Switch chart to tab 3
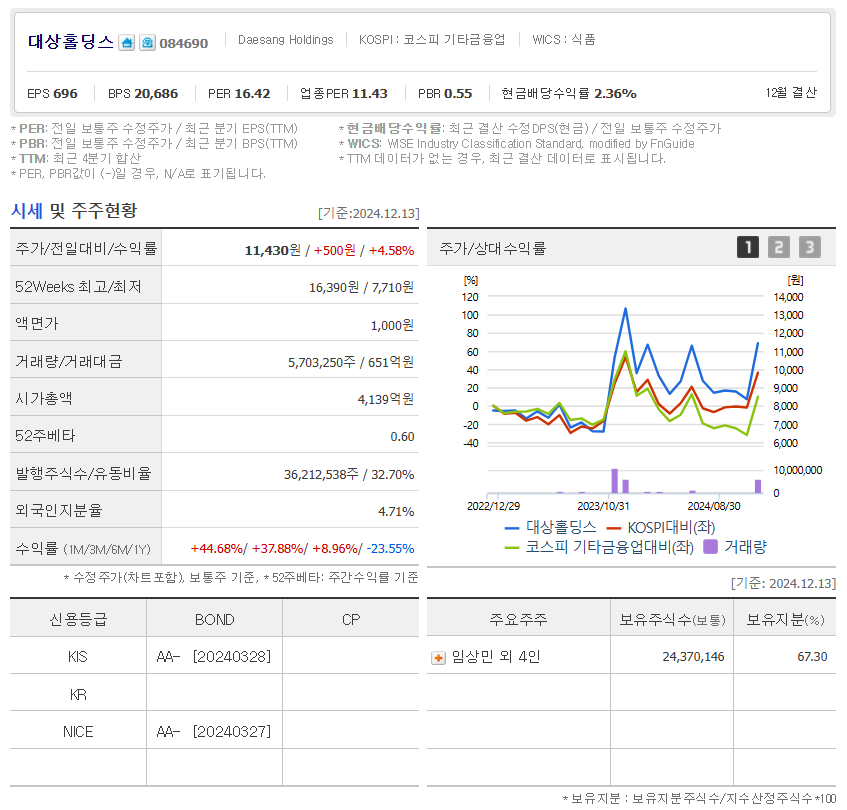 pos(810,247)
